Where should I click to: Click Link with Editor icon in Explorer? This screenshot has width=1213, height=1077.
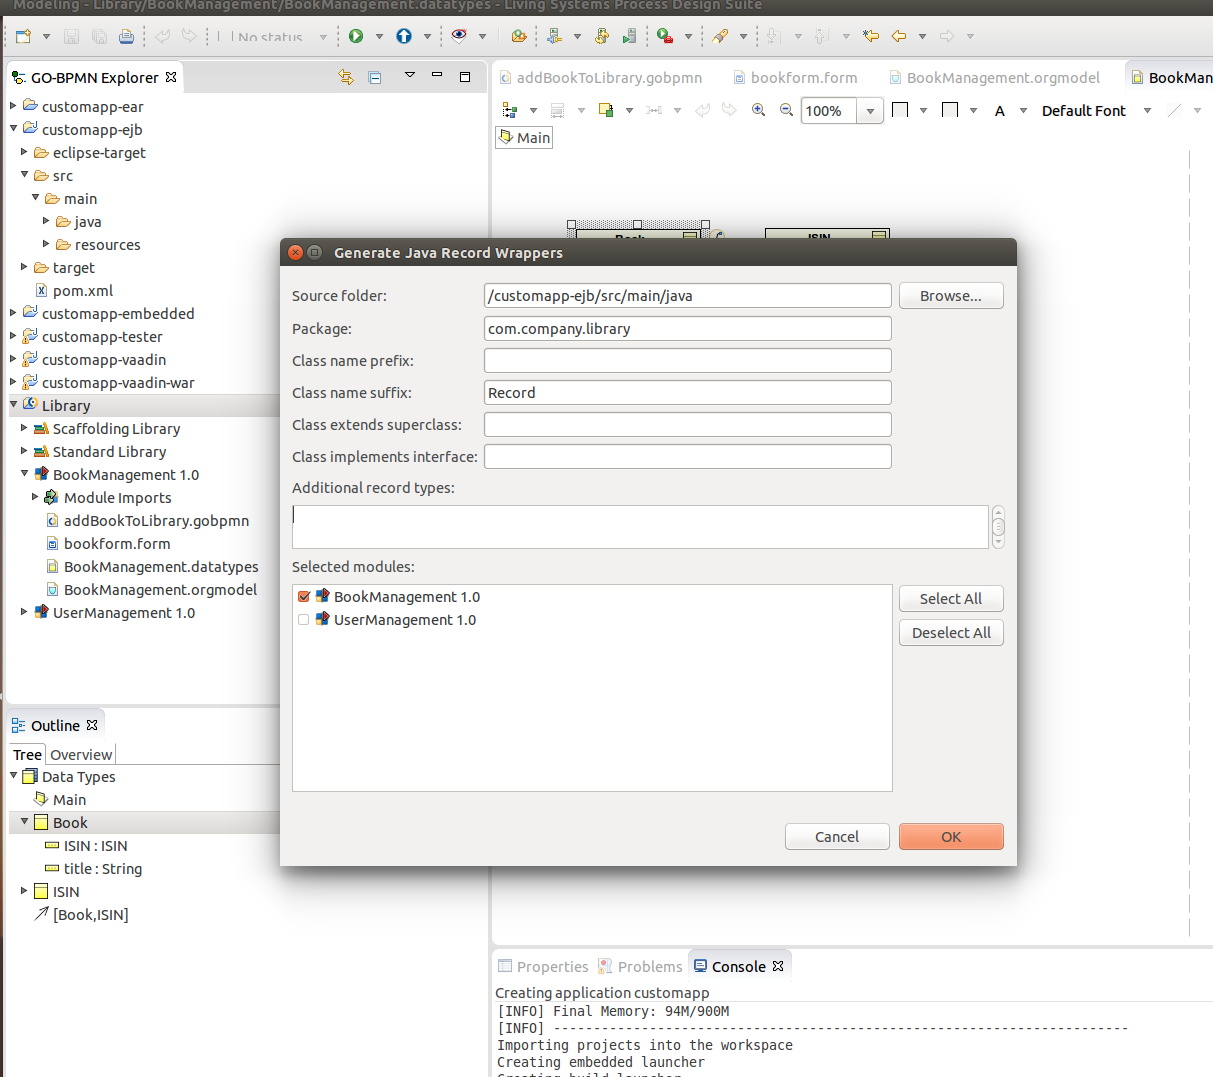pyautogui.click(x=346, y=77)
